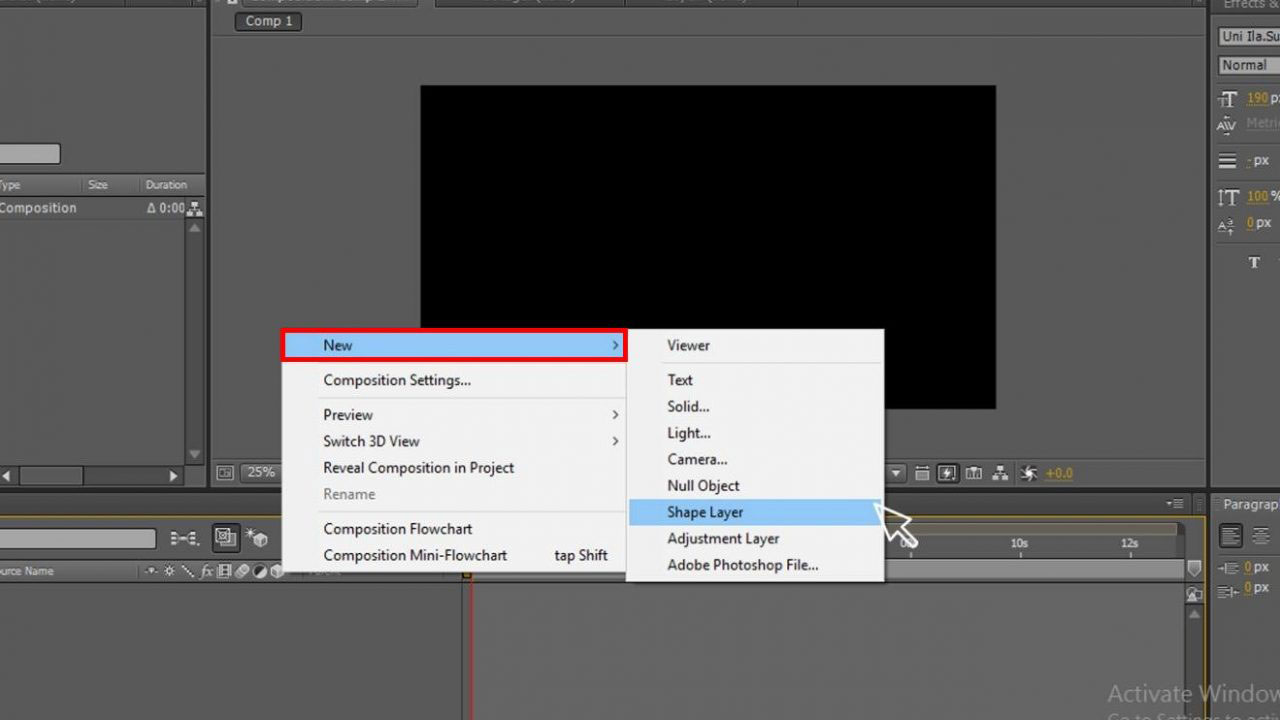Select left justify in the Paragraph panel
Viewport: 1280px width, 720px height.
click(x=1232, y=535)
